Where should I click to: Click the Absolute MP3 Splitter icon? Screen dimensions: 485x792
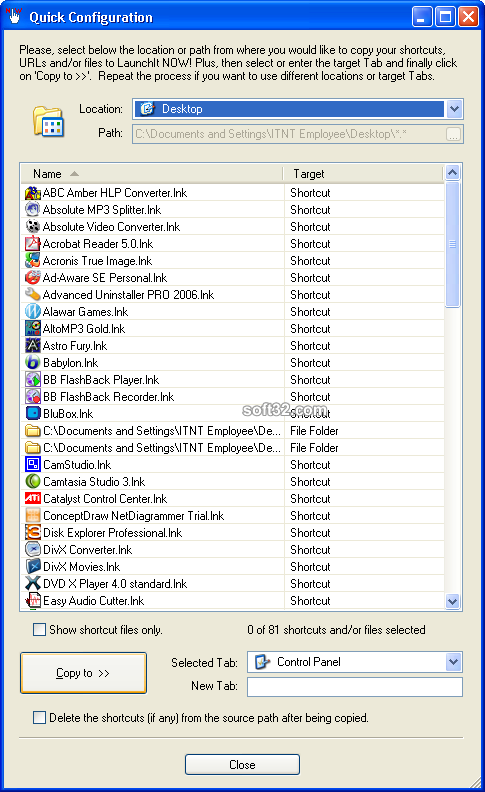(33, 210)
